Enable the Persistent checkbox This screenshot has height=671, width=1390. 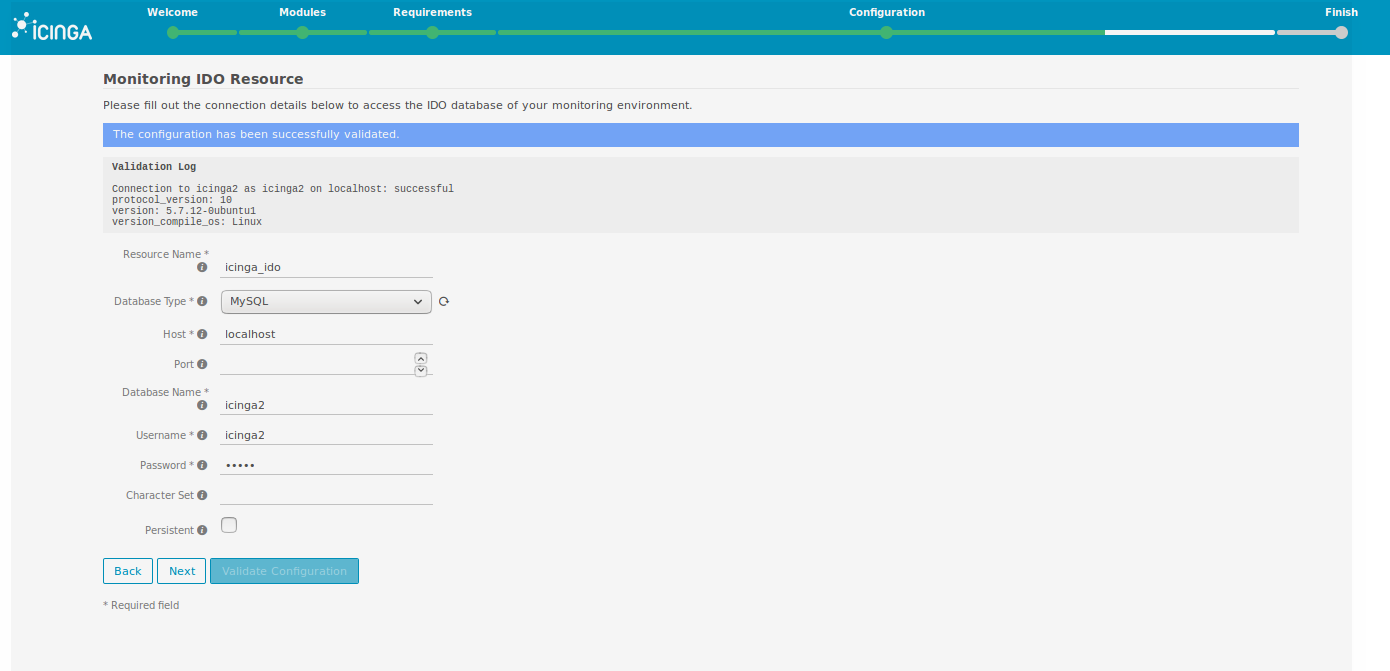[x=229, y=525]
